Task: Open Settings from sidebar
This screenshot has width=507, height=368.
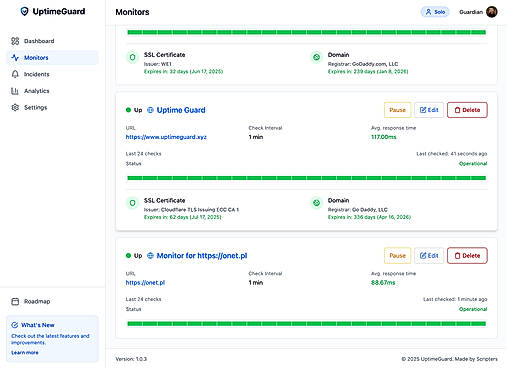Action: [x=53, y=108]
